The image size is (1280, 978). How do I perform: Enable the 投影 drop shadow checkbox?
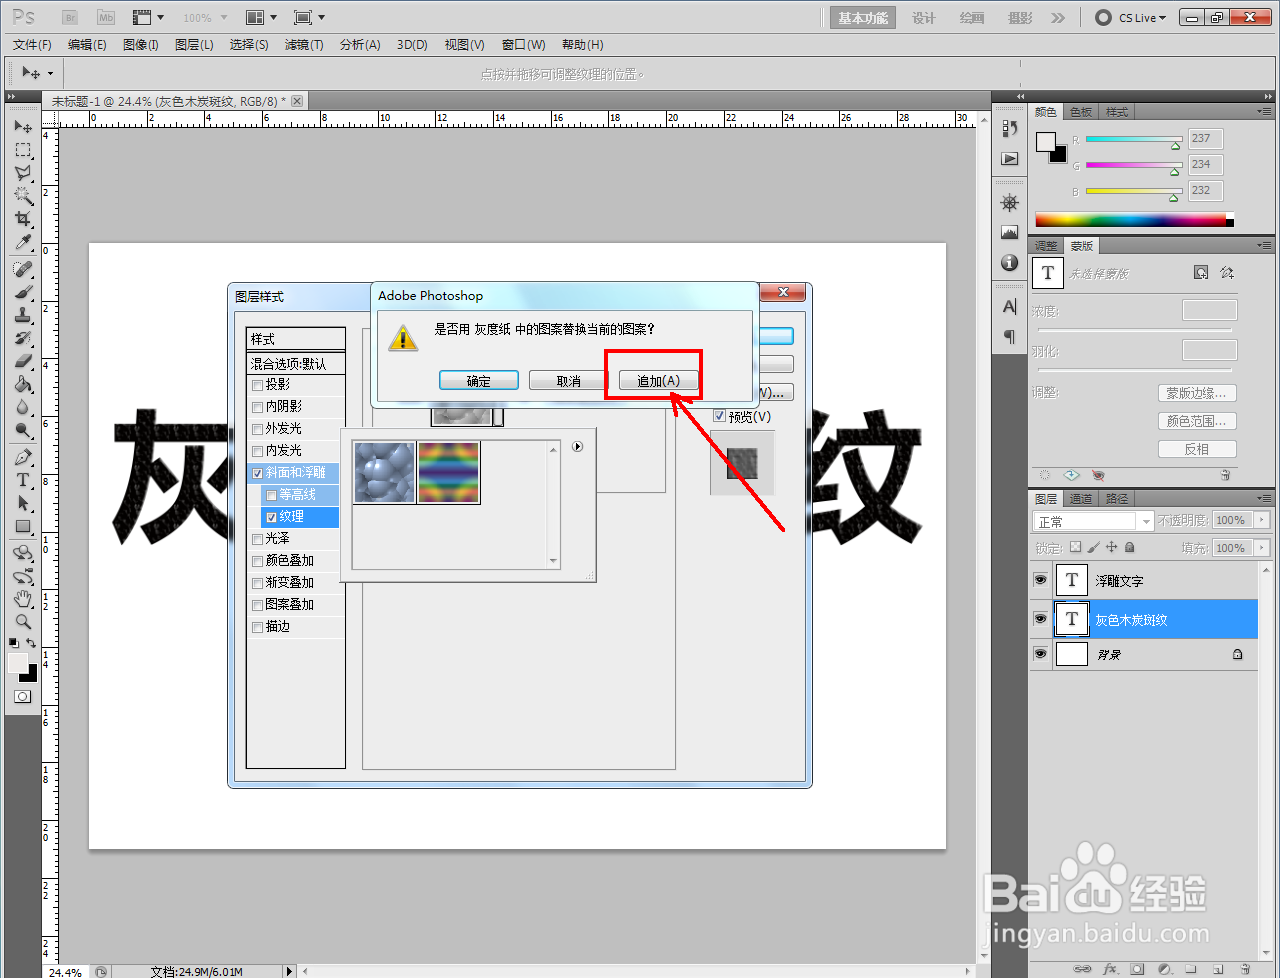point(258,385)
